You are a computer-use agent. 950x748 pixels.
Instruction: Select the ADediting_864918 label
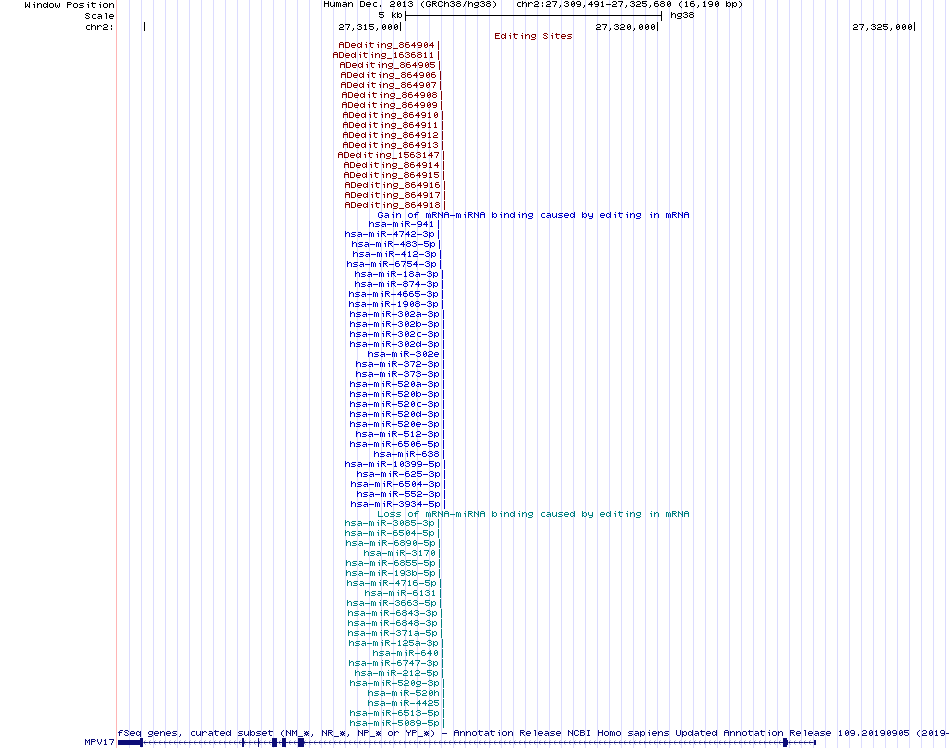[x=393, y=205]
